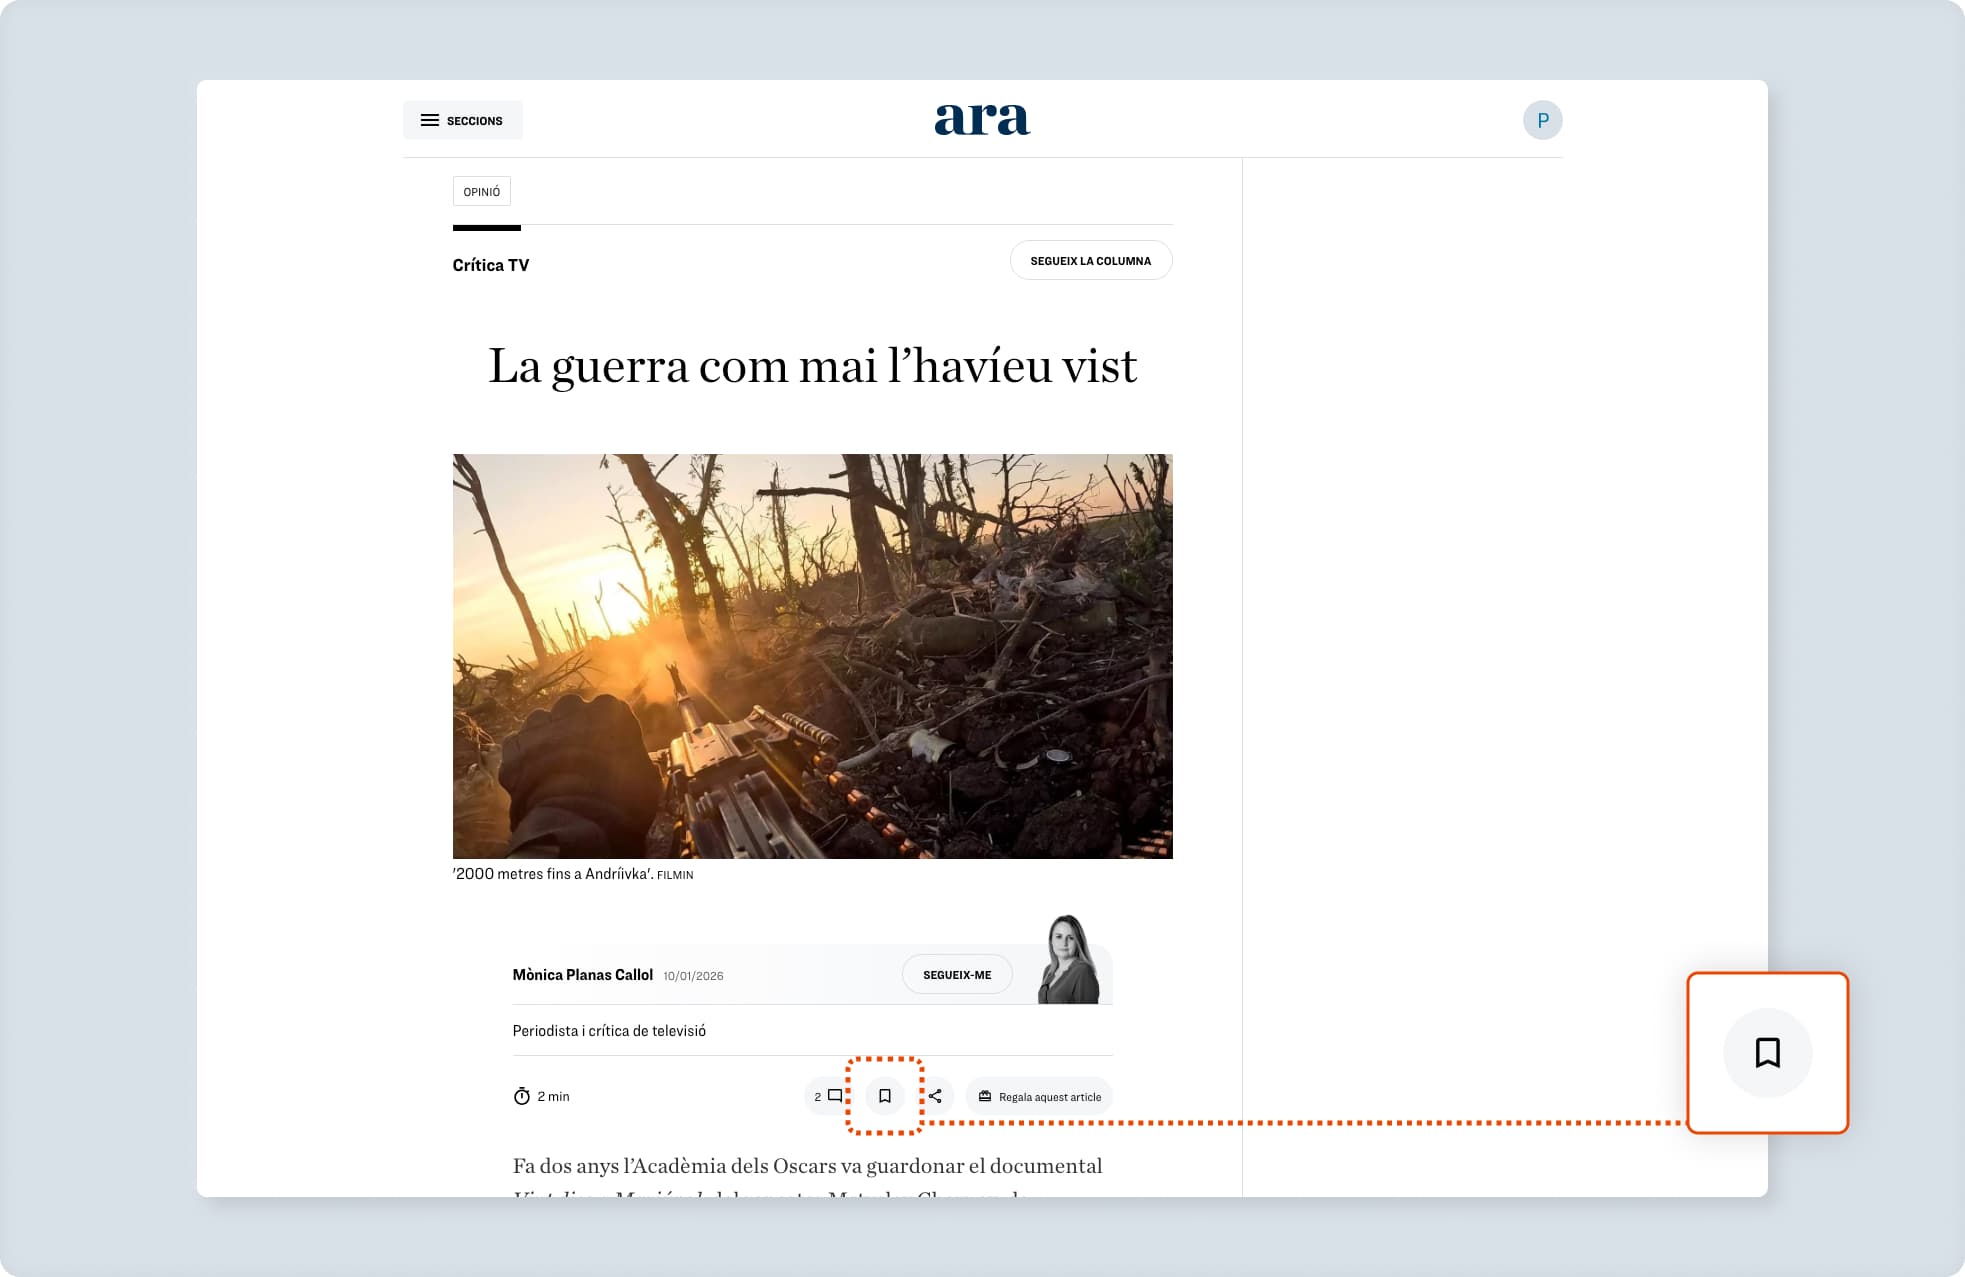The image size is (1965, 1277).
Task: Toggle following the author via 'SEGUEIX-ME'
Action: click(956, 973)
